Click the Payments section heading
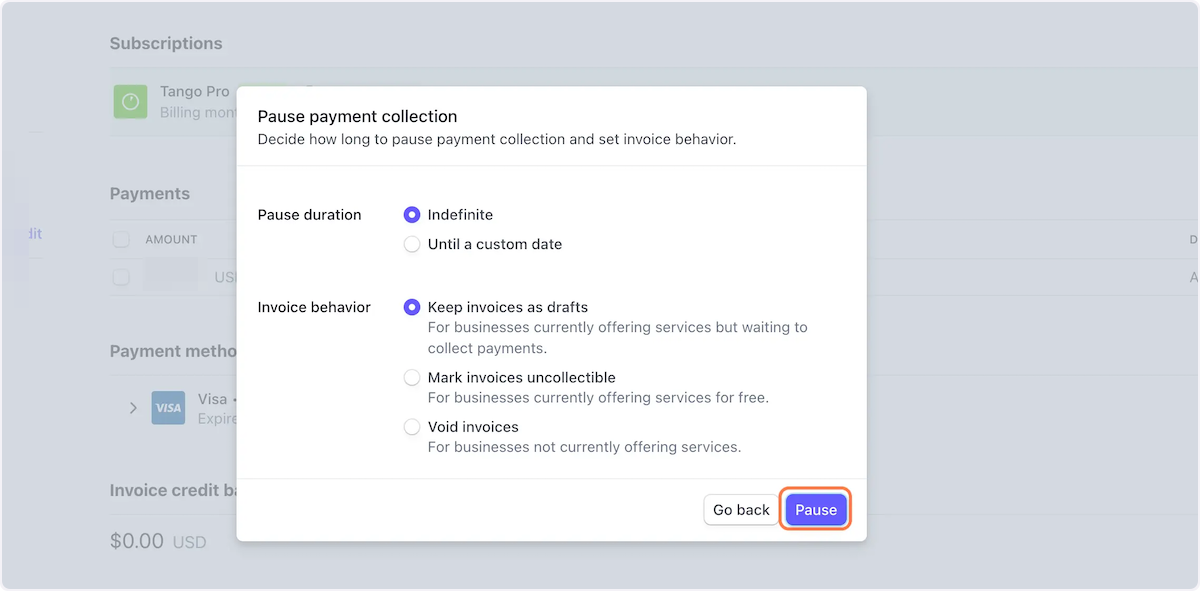 tap(150, 194)
